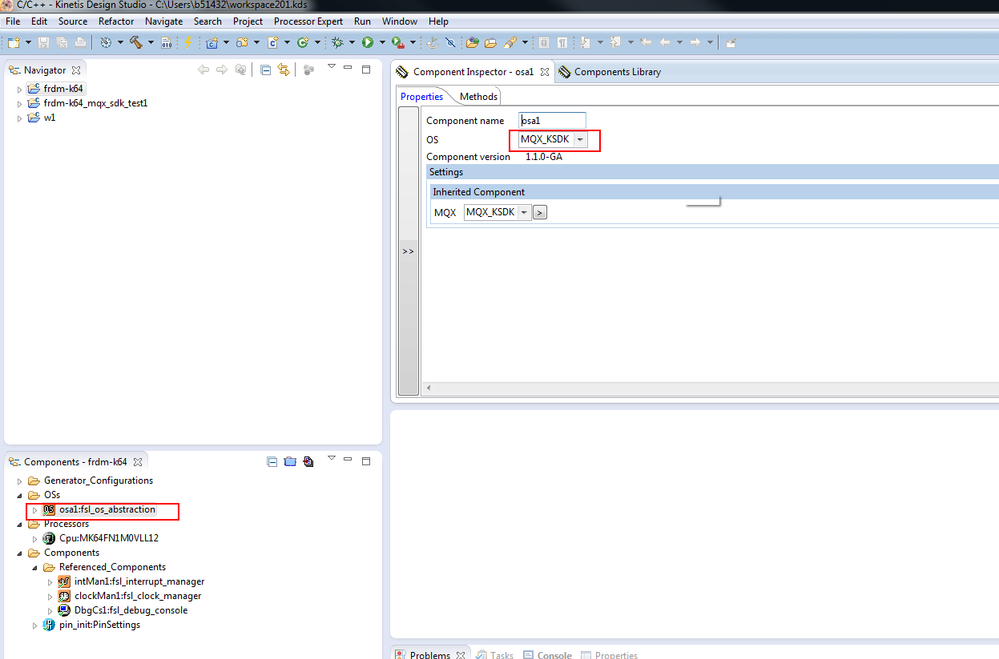Viewport: 999px width, 659px height.
Task: Open the Refactor menu
Action: tap(116, 21)
